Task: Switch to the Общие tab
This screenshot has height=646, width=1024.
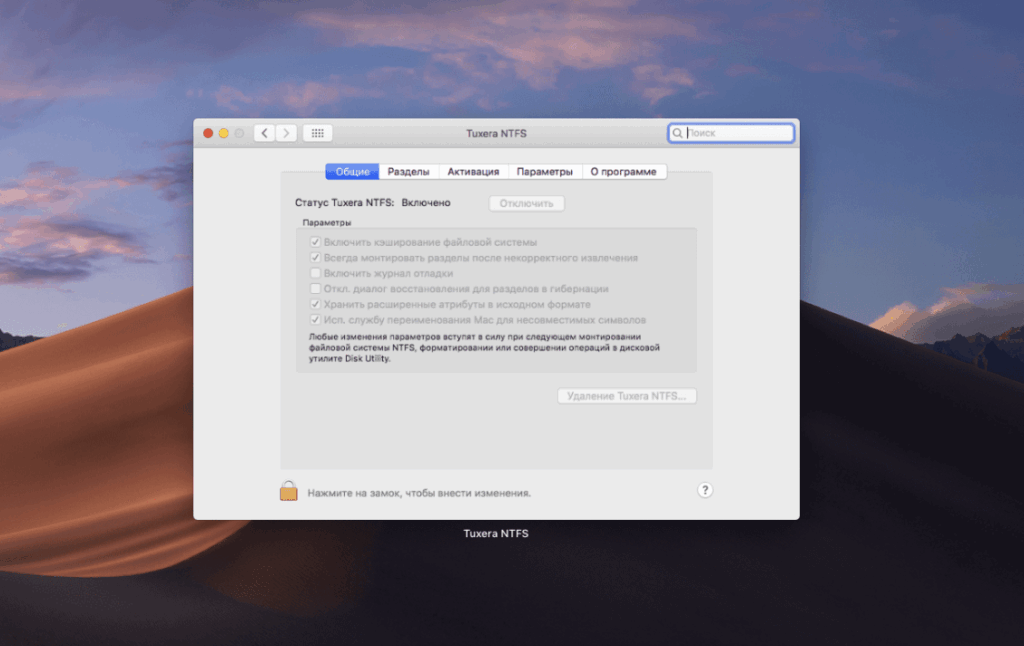Action: click(352, 172)
